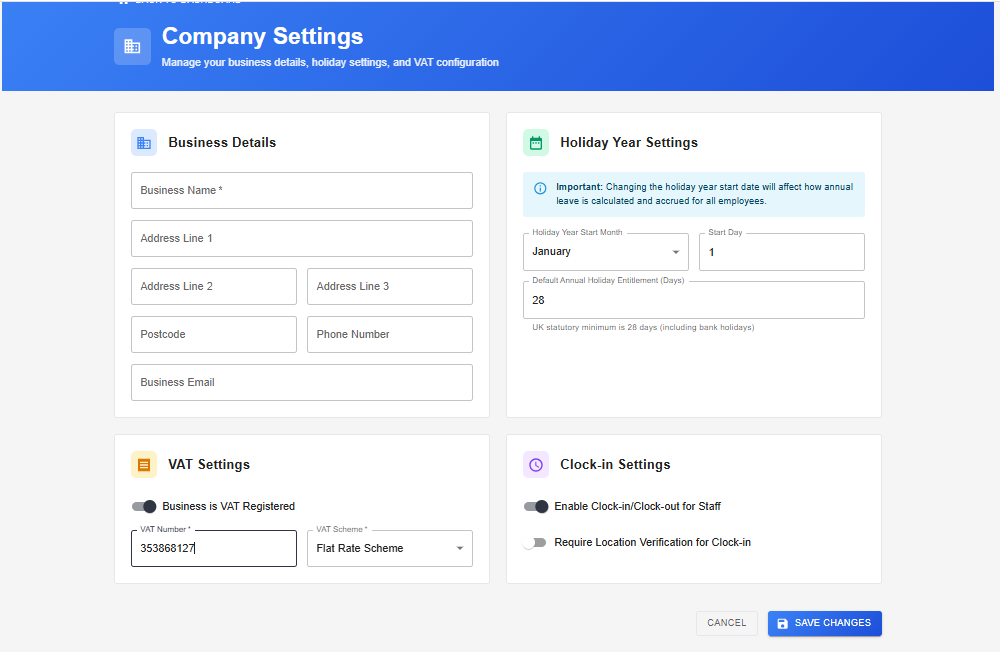Image resolution: width=1000 pixels, height=652 pixels.
Task: Disable Clock-in/Clock-out for Staff switch
Action: [536, 507]
